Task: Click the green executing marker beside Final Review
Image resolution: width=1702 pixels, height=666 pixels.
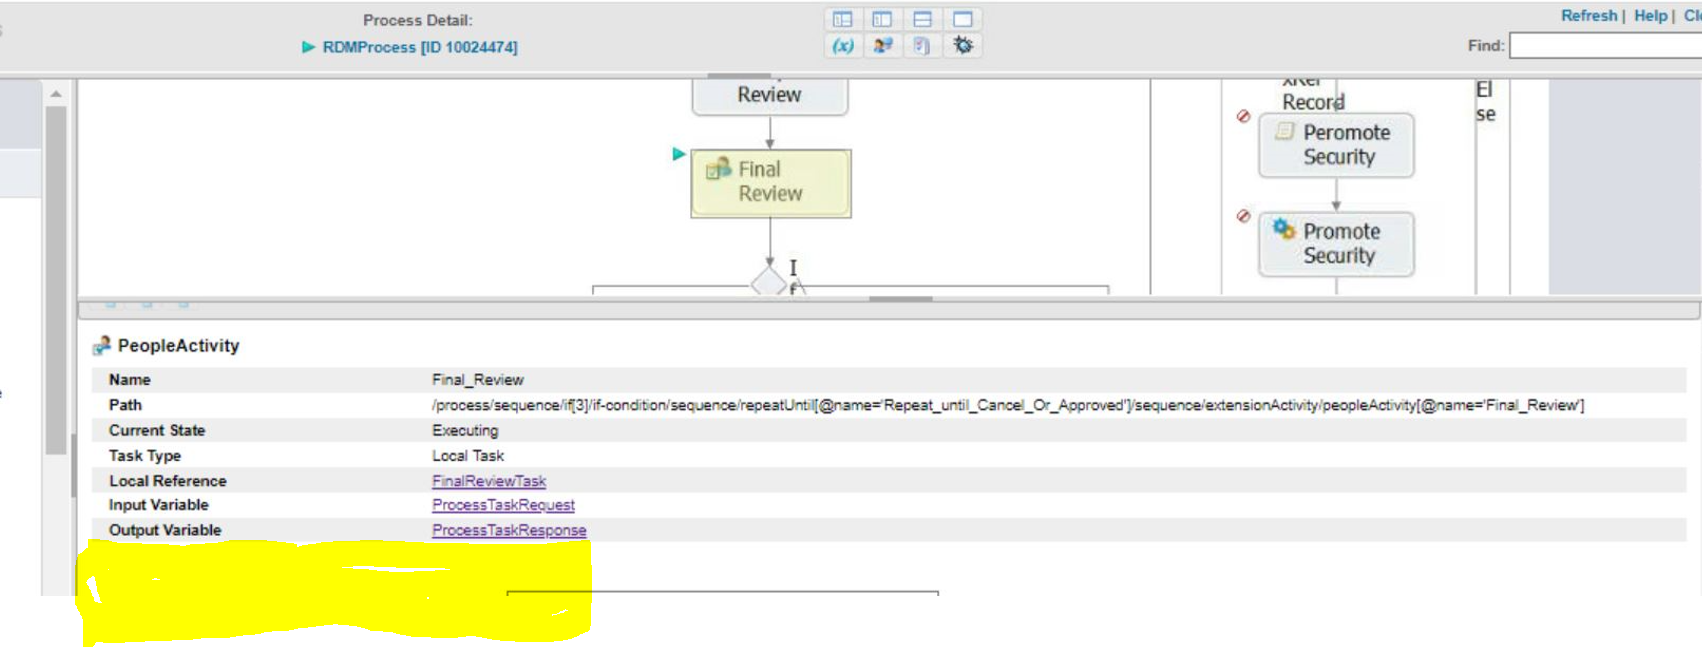Action: click(x=679, y=154)
